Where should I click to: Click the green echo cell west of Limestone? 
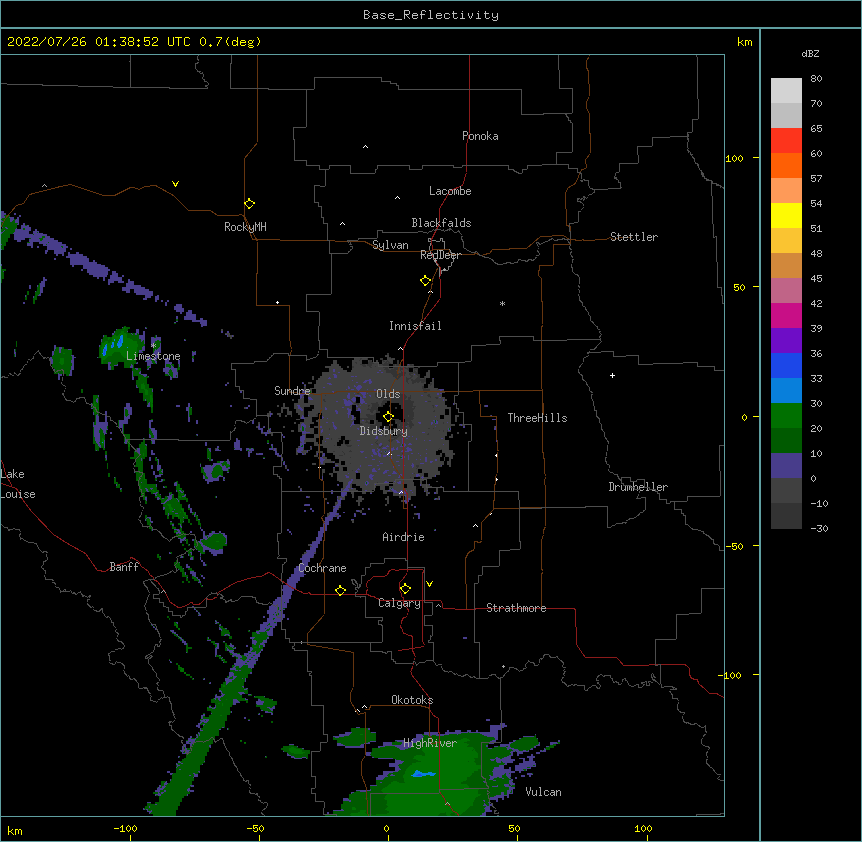click(x=63, y=360)
